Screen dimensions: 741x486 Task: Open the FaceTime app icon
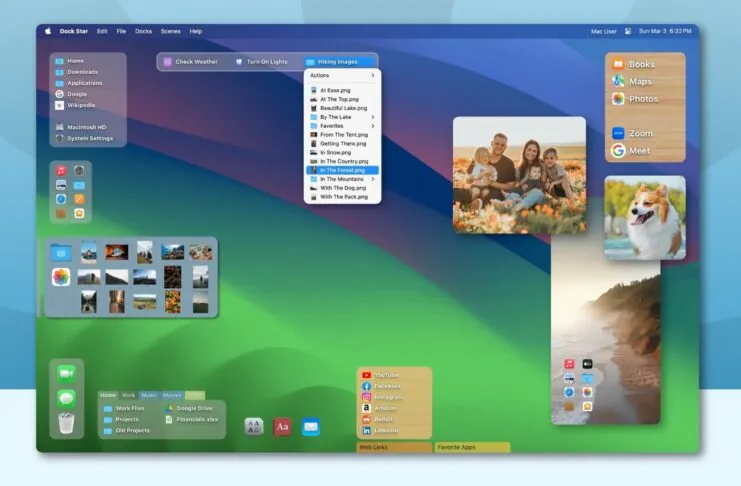pos(66,373)
